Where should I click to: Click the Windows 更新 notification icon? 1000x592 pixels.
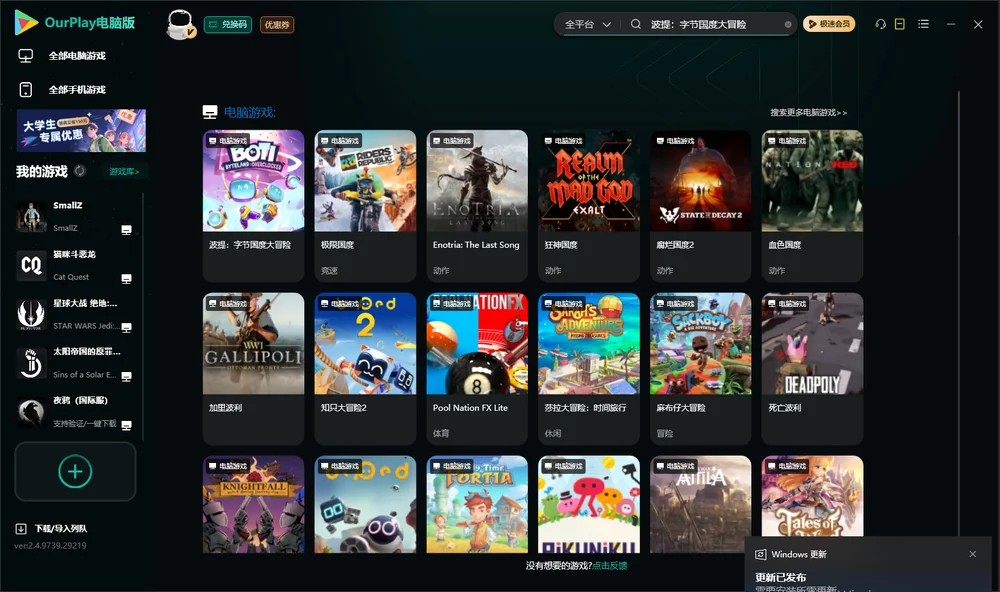[760, 554]
